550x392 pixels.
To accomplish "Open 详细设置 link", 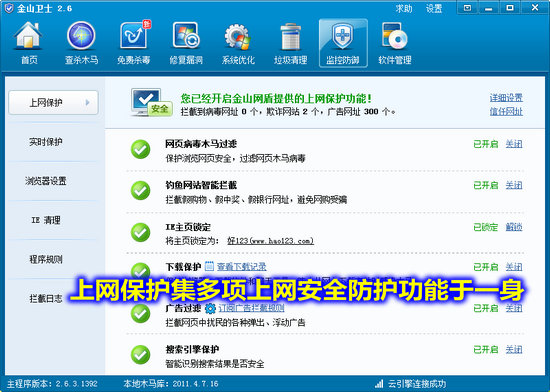I will click(x=506, y=97).
